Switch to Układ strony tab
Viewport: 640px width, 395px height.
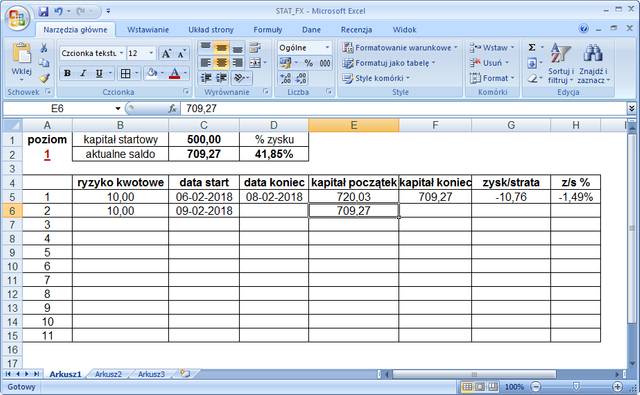(211, 30)
